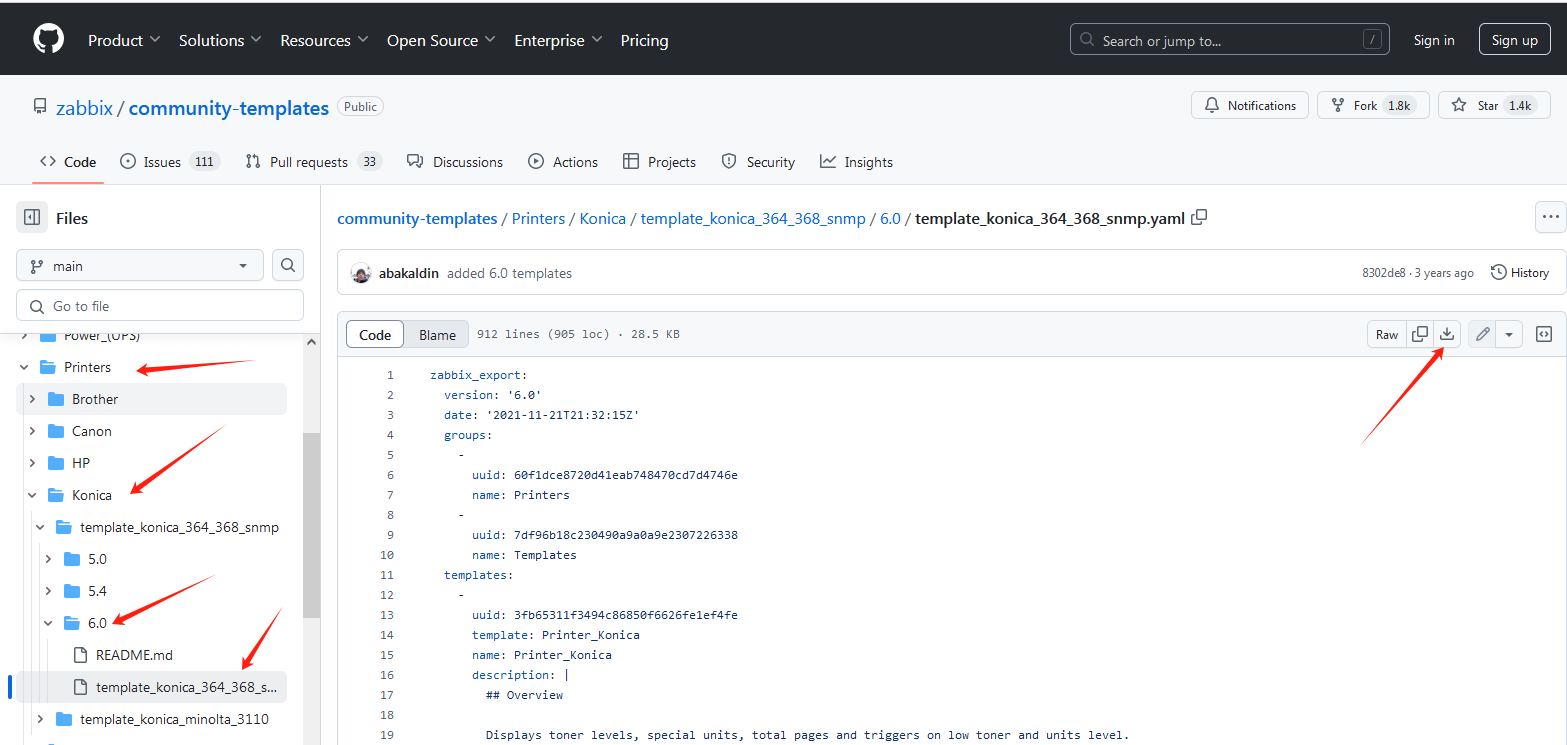Click the file tree vertical scrollbar
The height and width of the screenshot is (745, 1567).
tap(311, 525)
